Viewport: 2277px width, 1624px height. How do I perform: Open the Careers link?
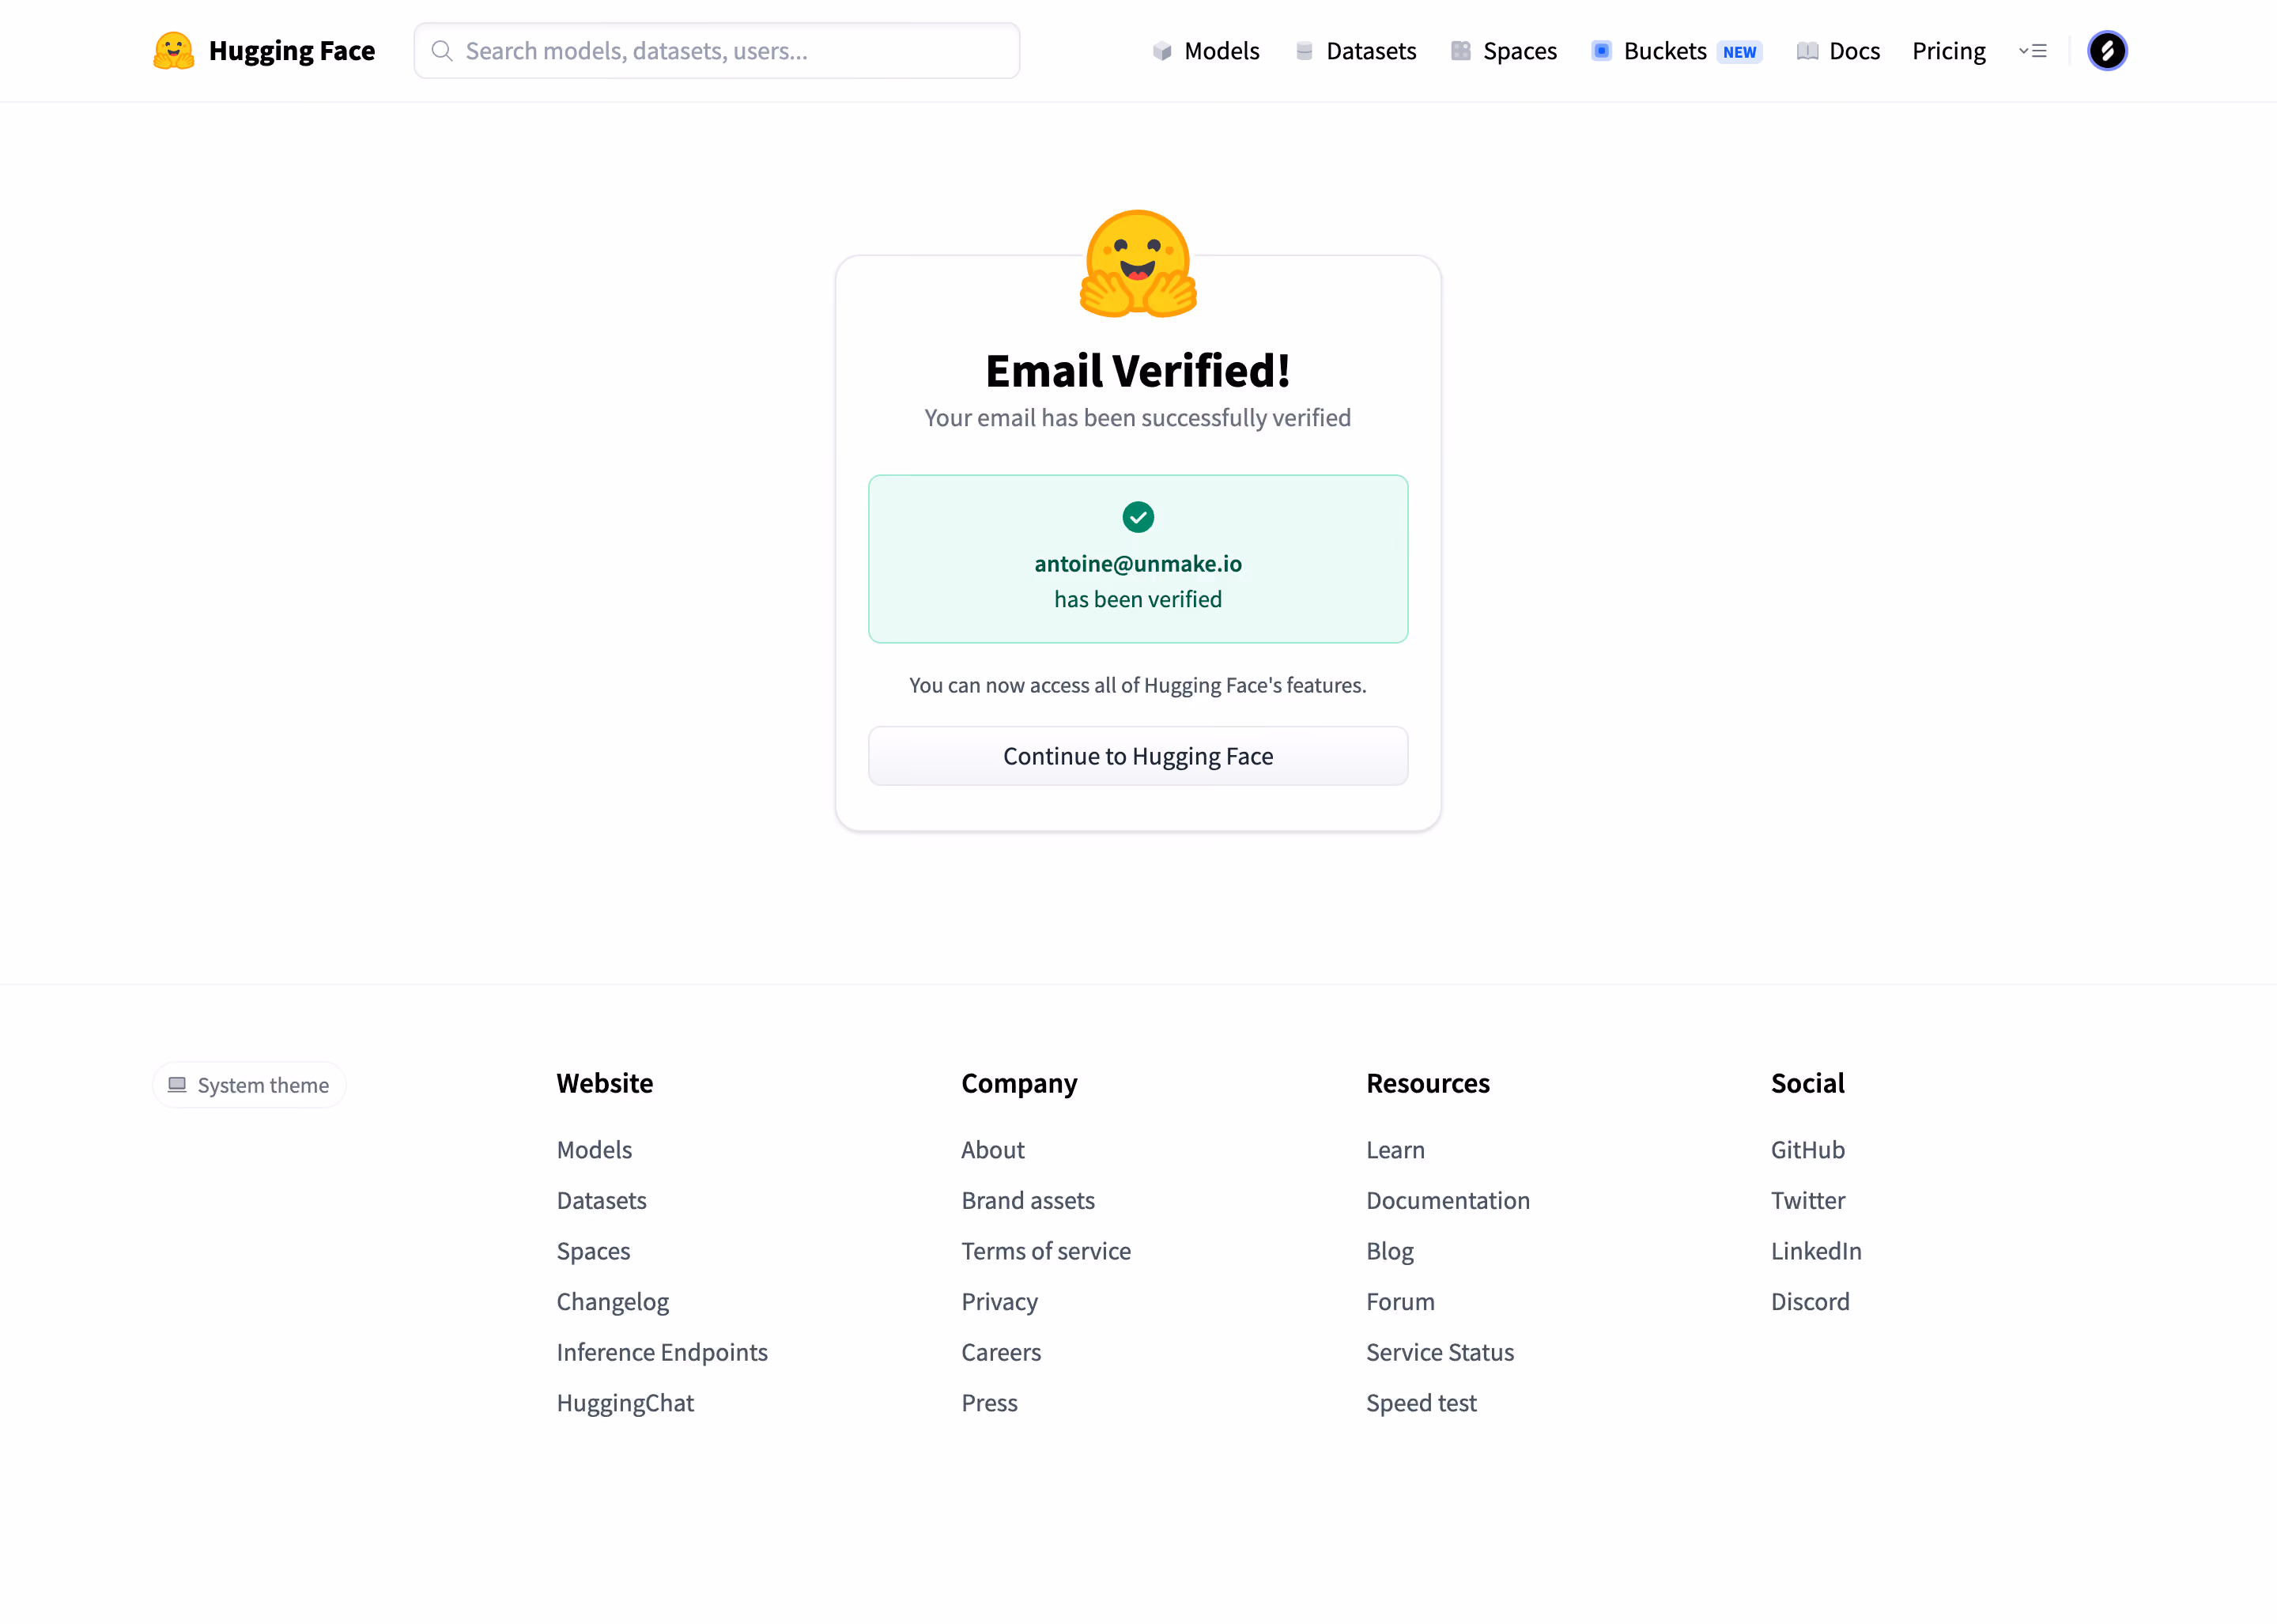pyautogui.click(x=1001, y=1352)
